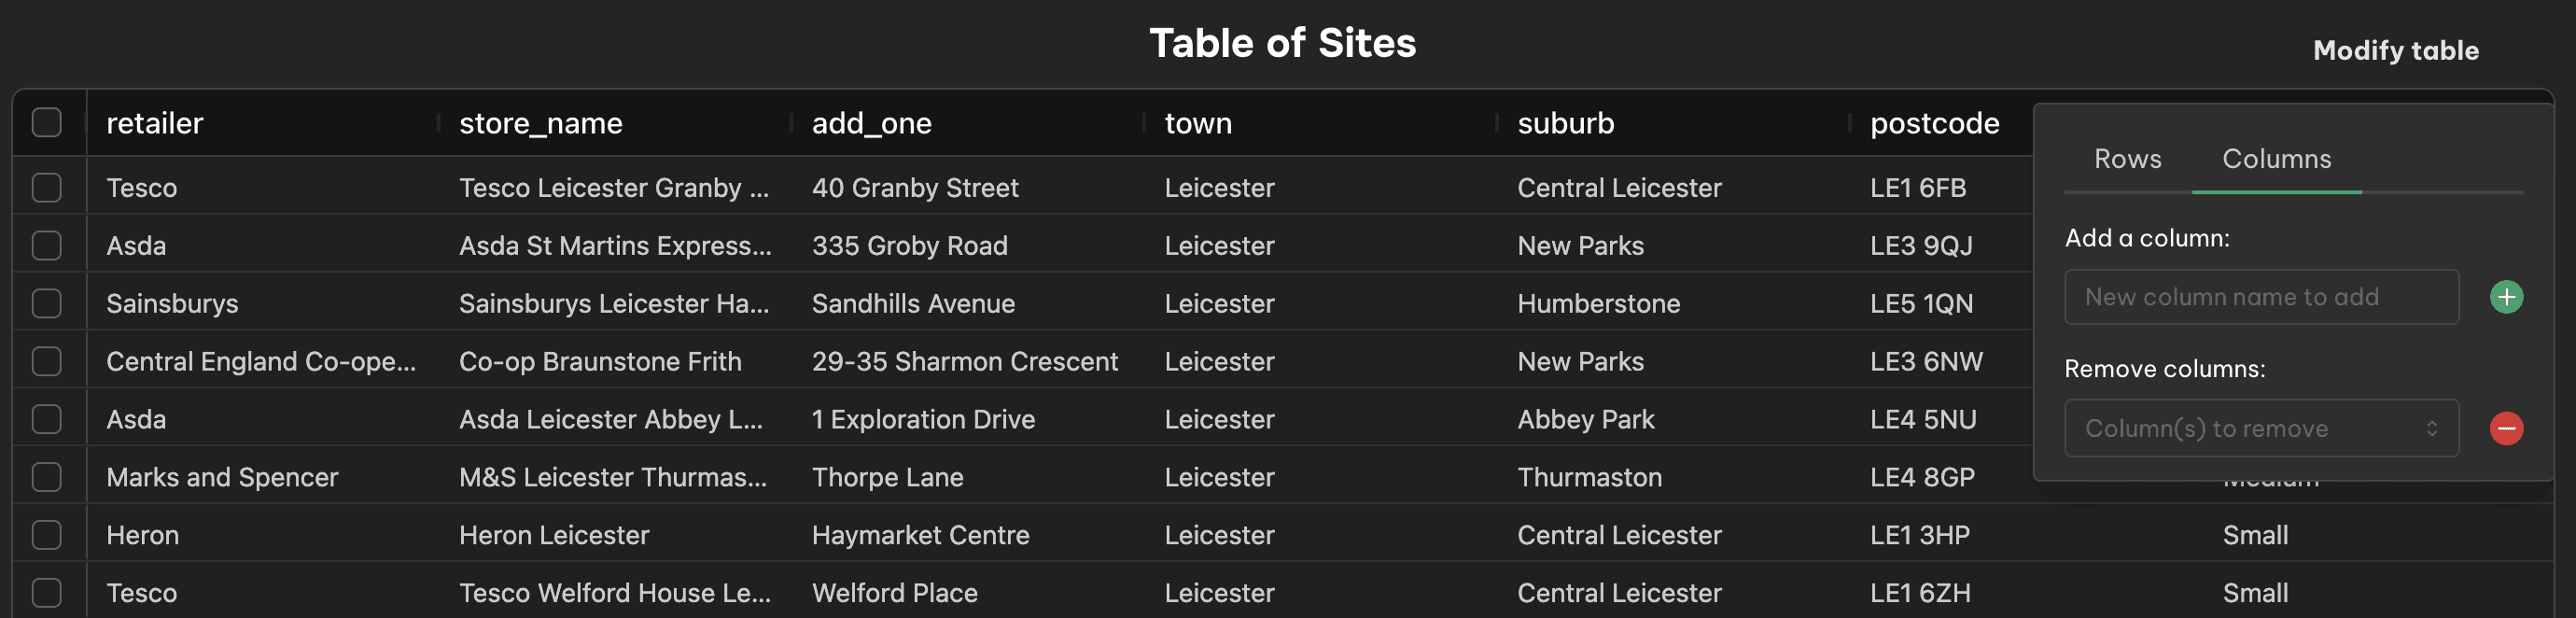Toggle the select-all header checkbox
Image resolution: width=2576 pixels, height=618 pixels.
[x=47, y=123]
